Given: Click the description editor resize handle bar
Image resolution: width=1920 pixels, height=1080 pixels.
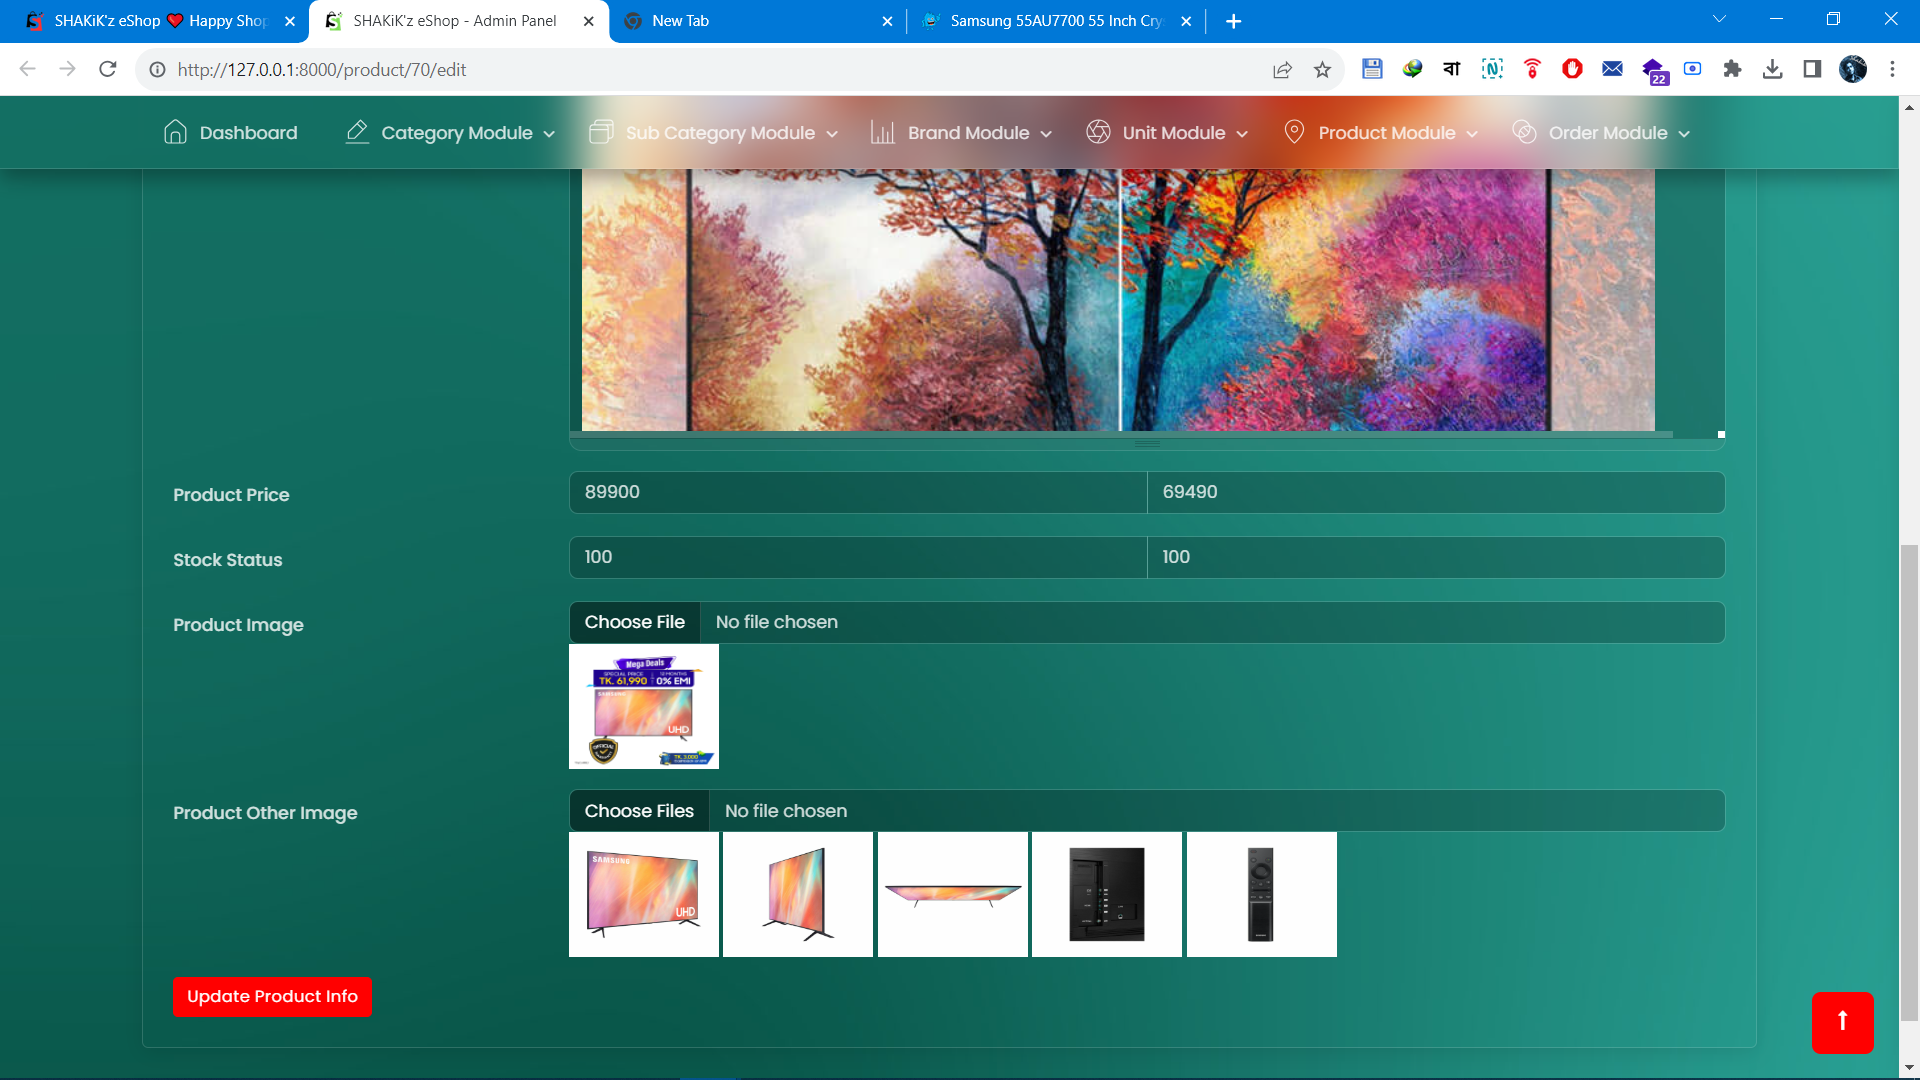Looking at the screenshot, I should 1147,443.
